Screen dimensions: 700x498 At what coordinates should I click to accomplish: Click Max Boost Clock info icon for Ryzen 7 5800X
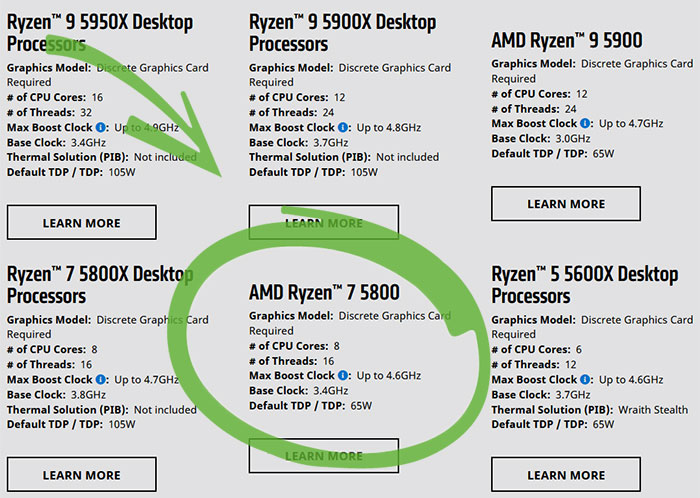101,379
